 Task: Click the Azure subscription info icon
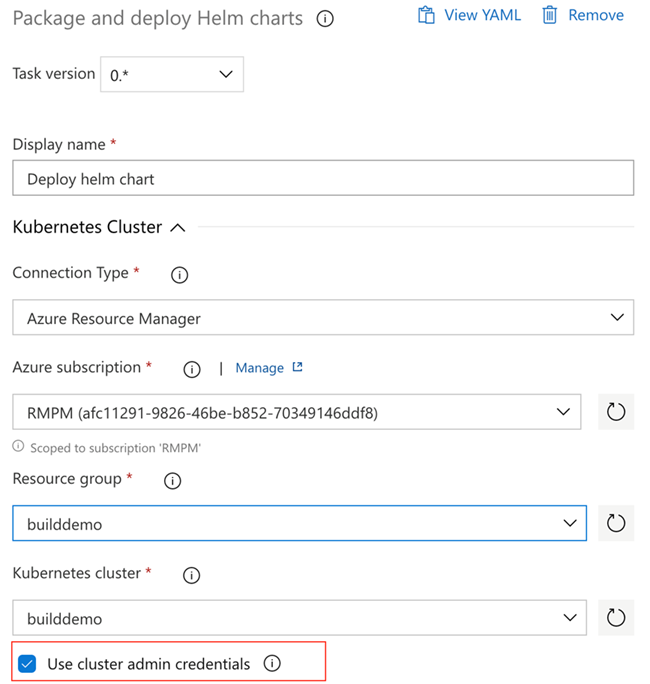192,369
